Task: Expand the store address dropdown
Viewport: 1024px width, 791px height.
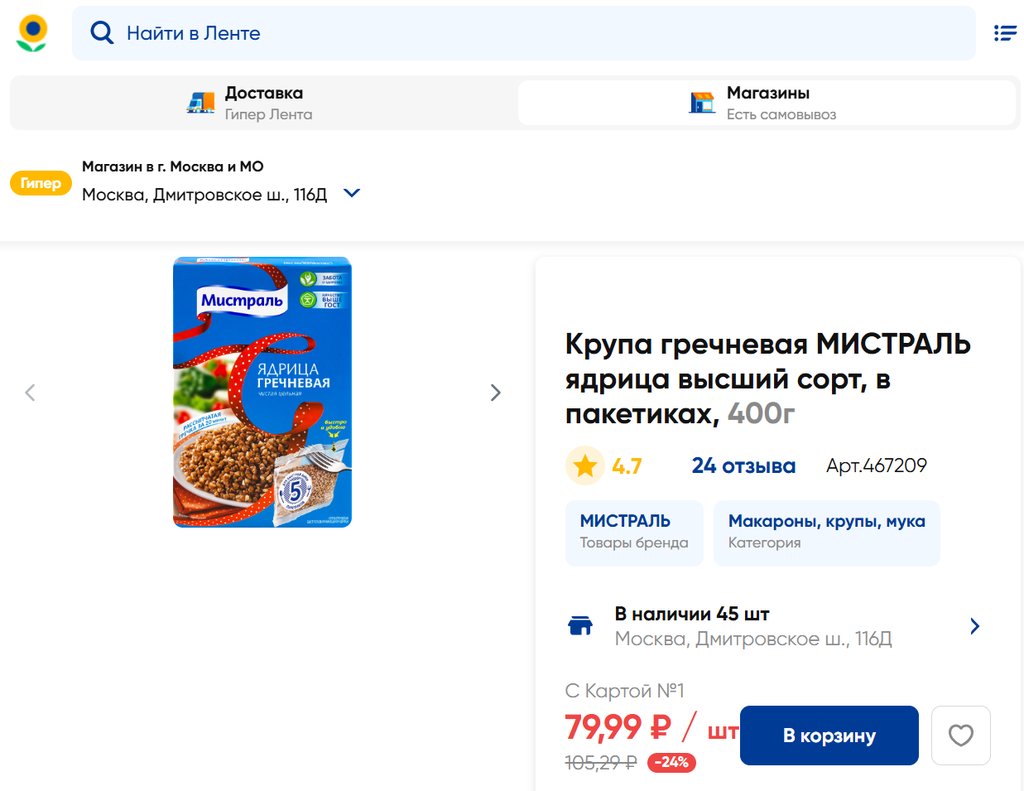Action: tap(351, 193)
